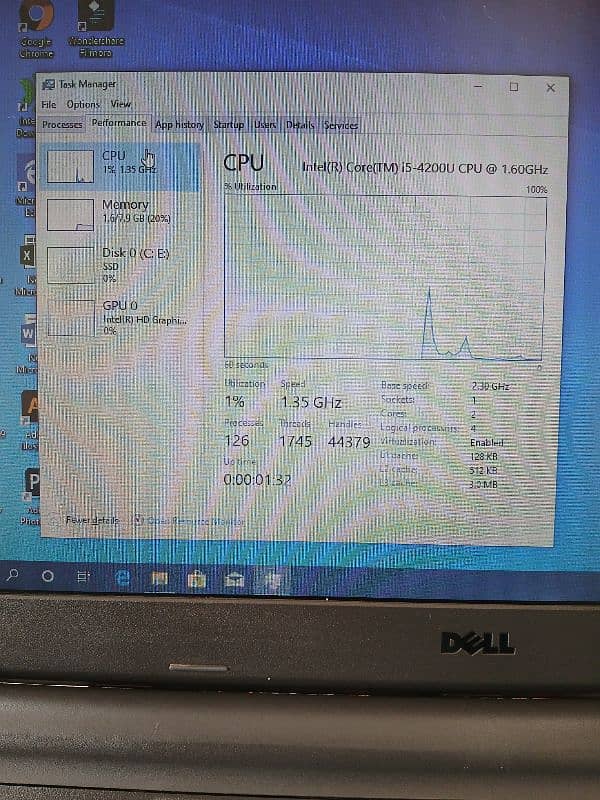600x800 pixels.
Task: Open Microsoft Store from taskbar
Action: tap(196, 580)
